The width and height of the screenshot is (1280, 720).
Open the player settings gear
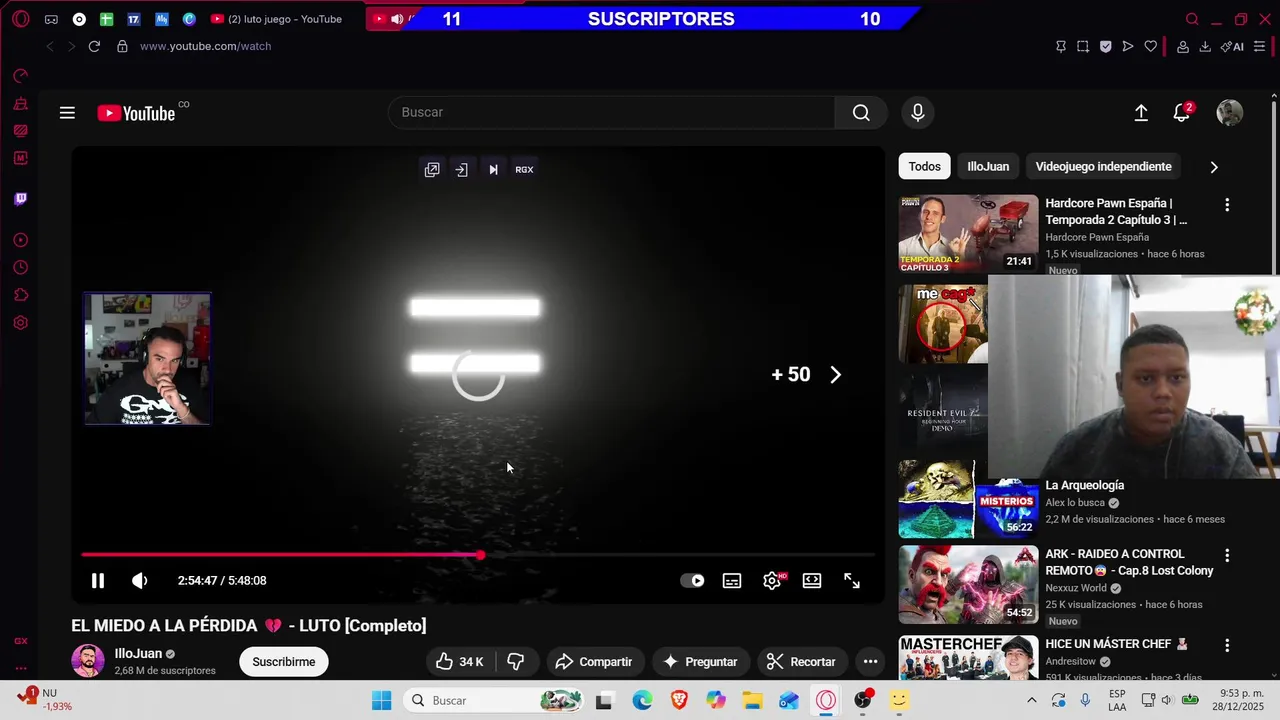pyautogui.click(x=772, y=581)
